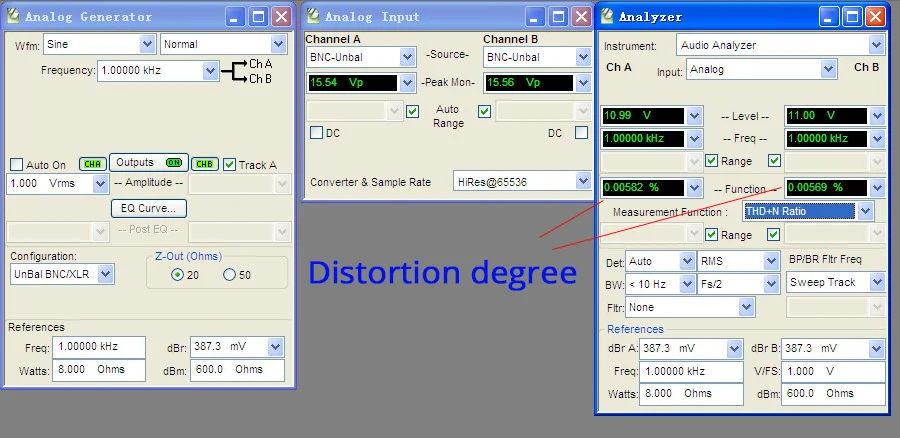Open the Analyzer dBr A 387.3 mV dropdown
Image resolution: width=900 pixels, height=438 pixels.
[735, 348]
